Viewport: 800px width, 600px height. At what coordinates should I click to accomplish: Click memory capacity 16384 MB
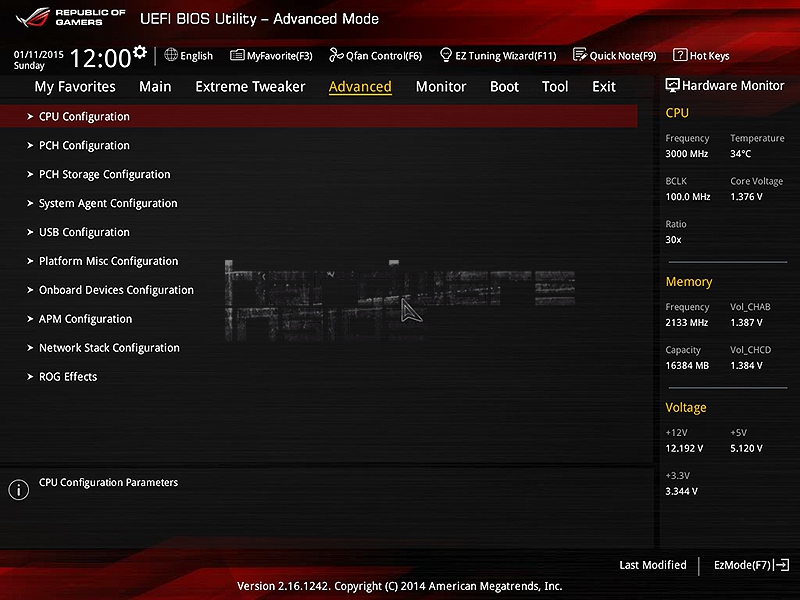pyautogui.click(x=687, y=365)
